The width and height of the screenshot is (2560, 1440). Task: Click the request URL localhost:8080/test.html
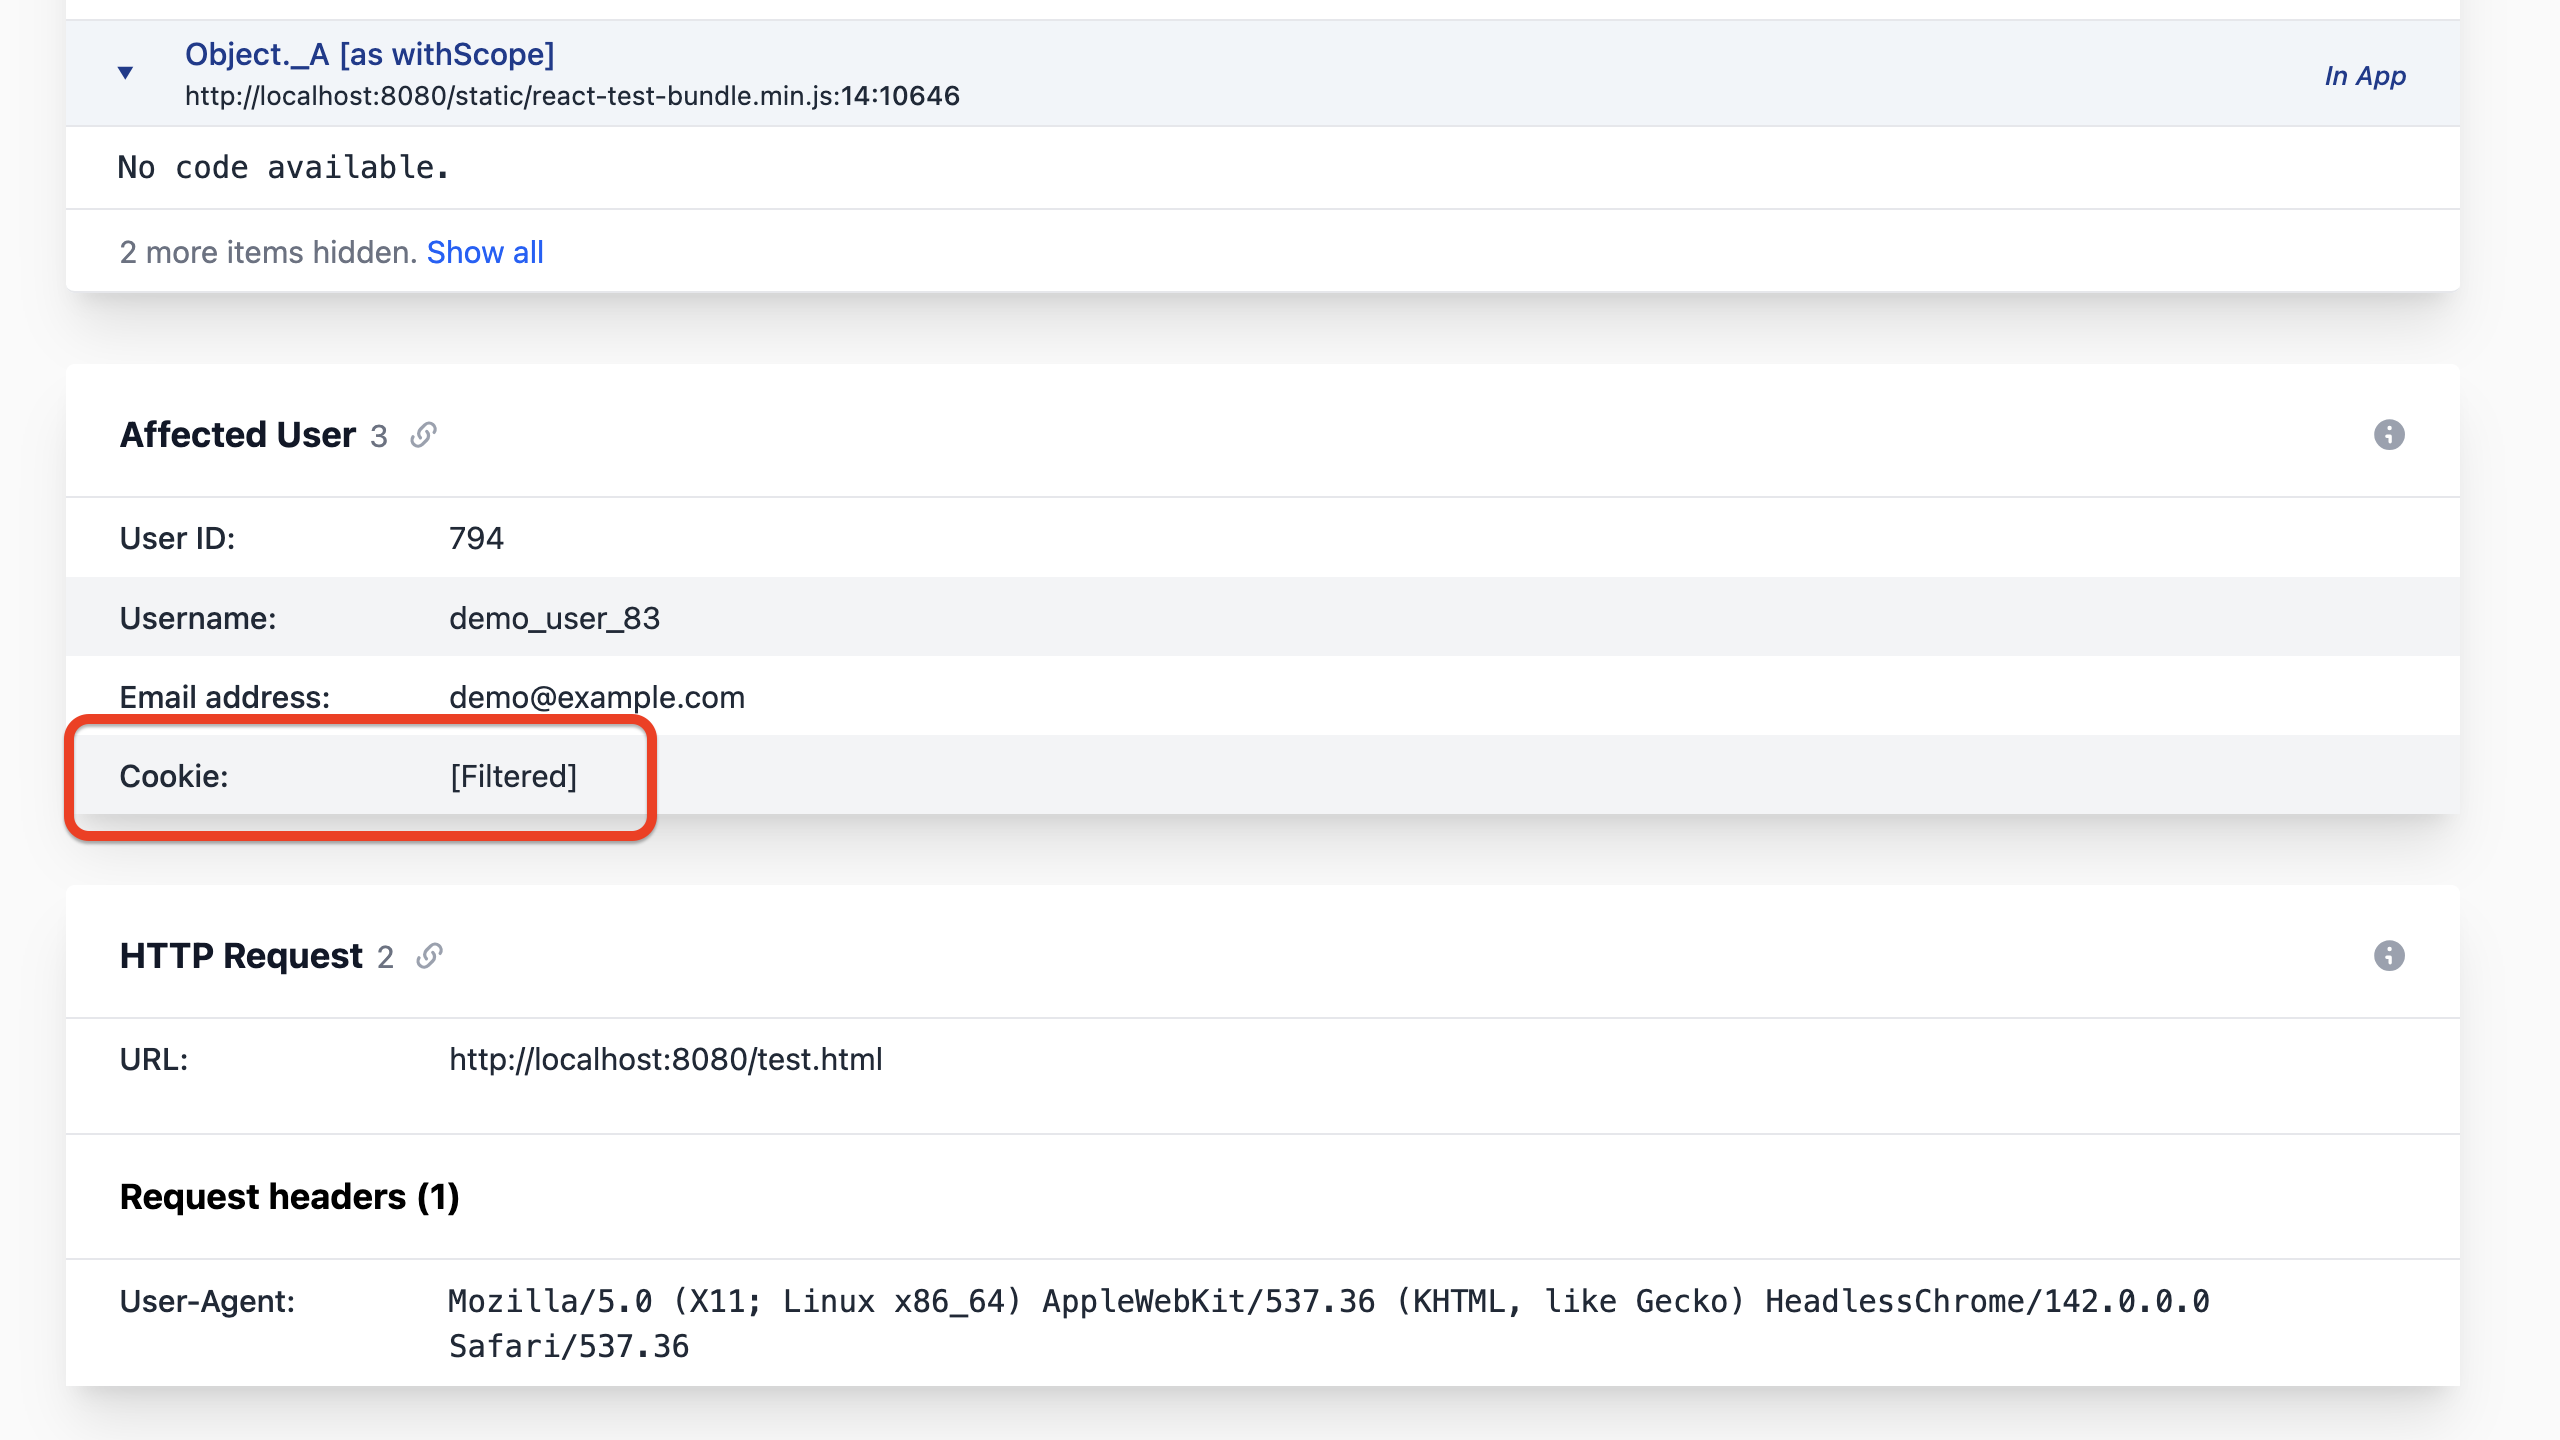coord(665,1059)
